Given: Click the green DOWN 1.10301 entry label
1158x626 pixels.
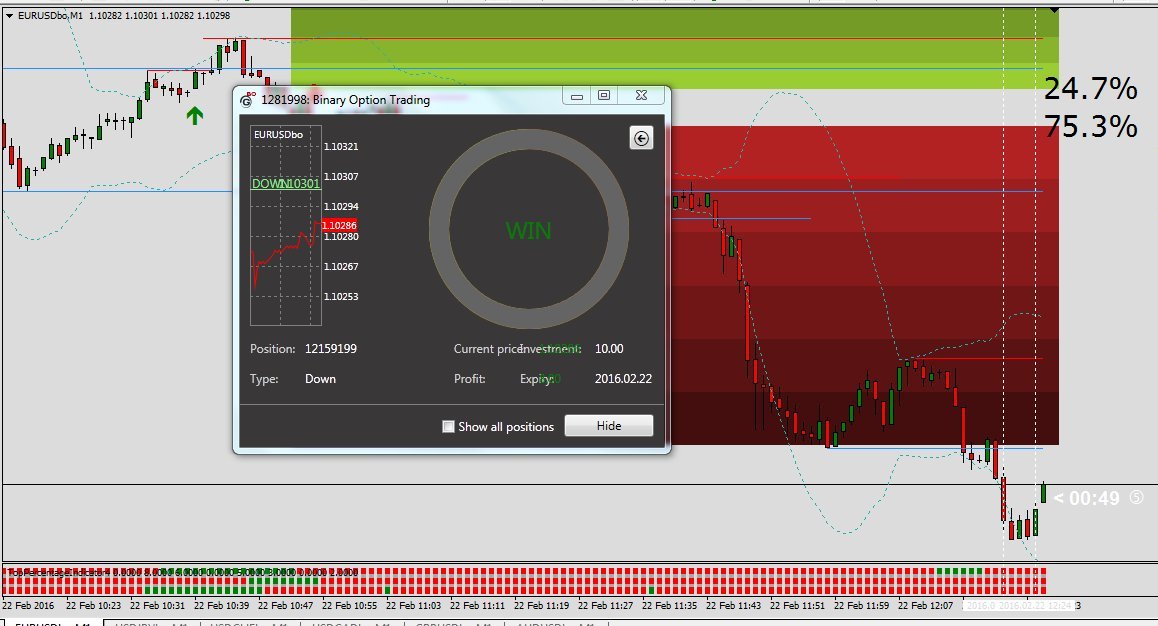Looking at the screenshot, I should [285, 184].
